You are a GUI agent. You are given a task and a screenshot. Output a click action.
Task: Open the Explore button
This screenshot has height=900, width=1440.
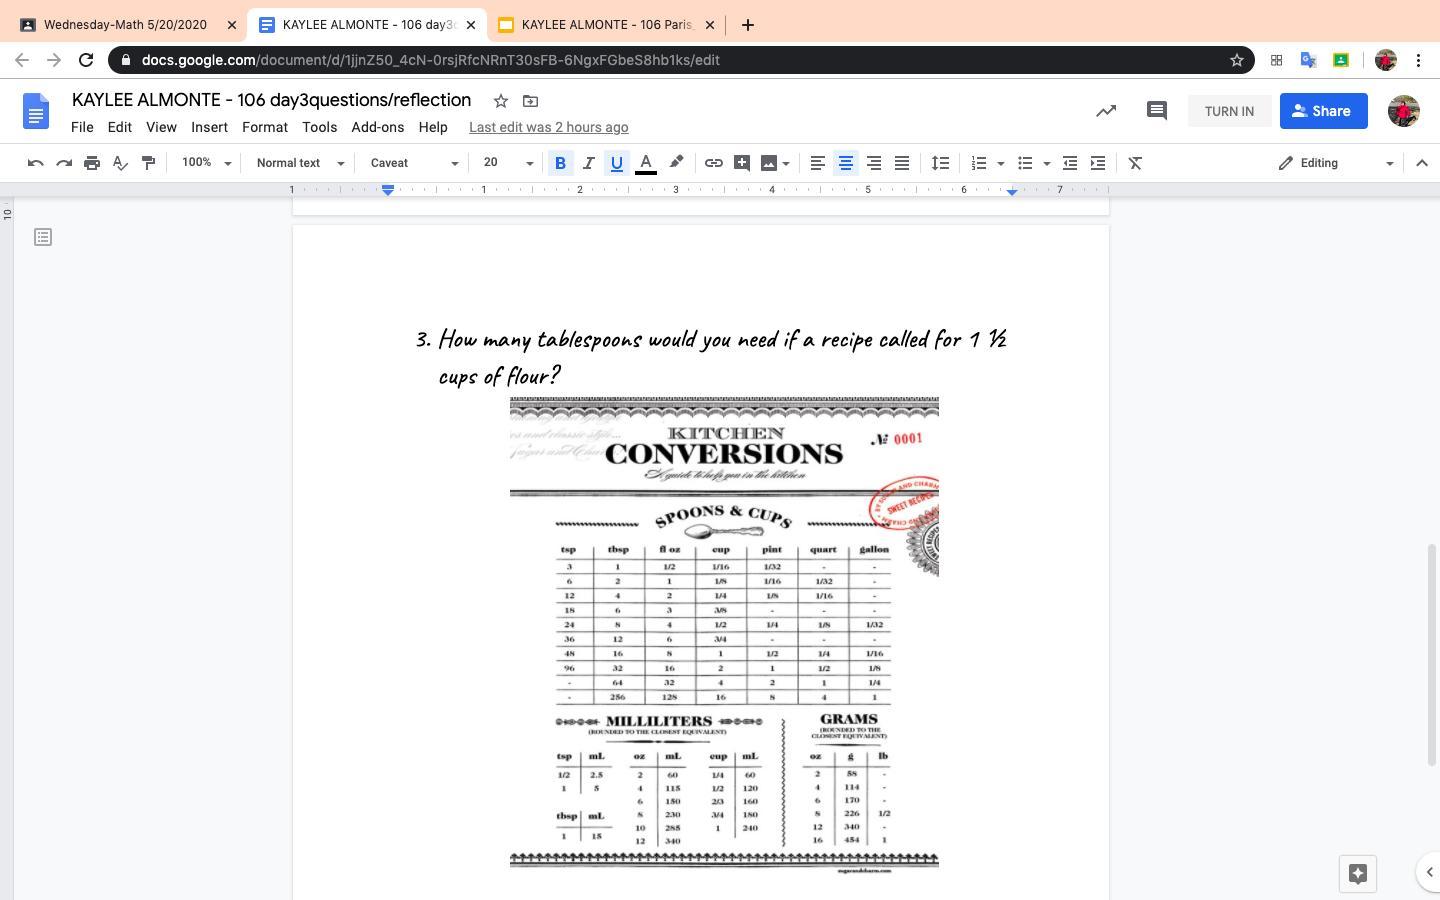click(x=1358, y=873)
